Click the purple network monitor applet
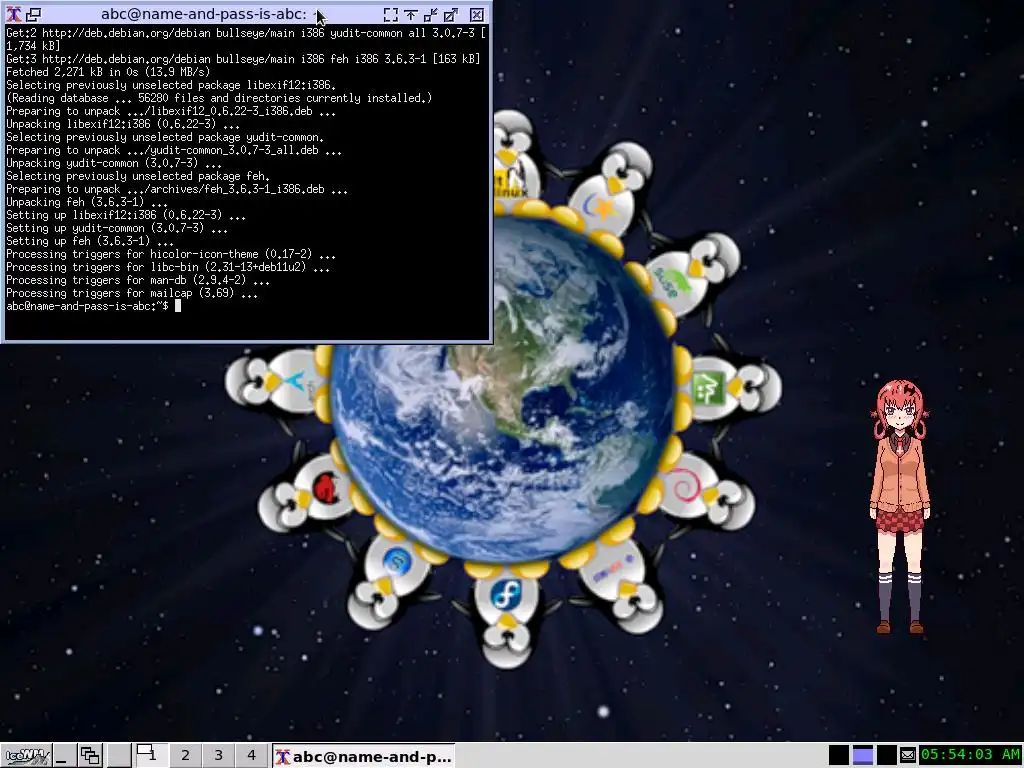 point(863,756)
